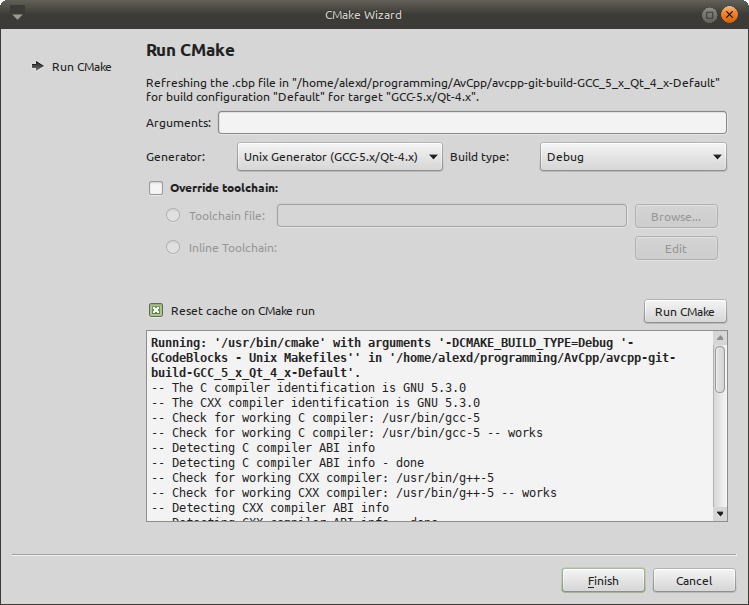Focus the Arguments input field
The width and height of the screenshot is (749, 605).
click(x=472, y=123)
